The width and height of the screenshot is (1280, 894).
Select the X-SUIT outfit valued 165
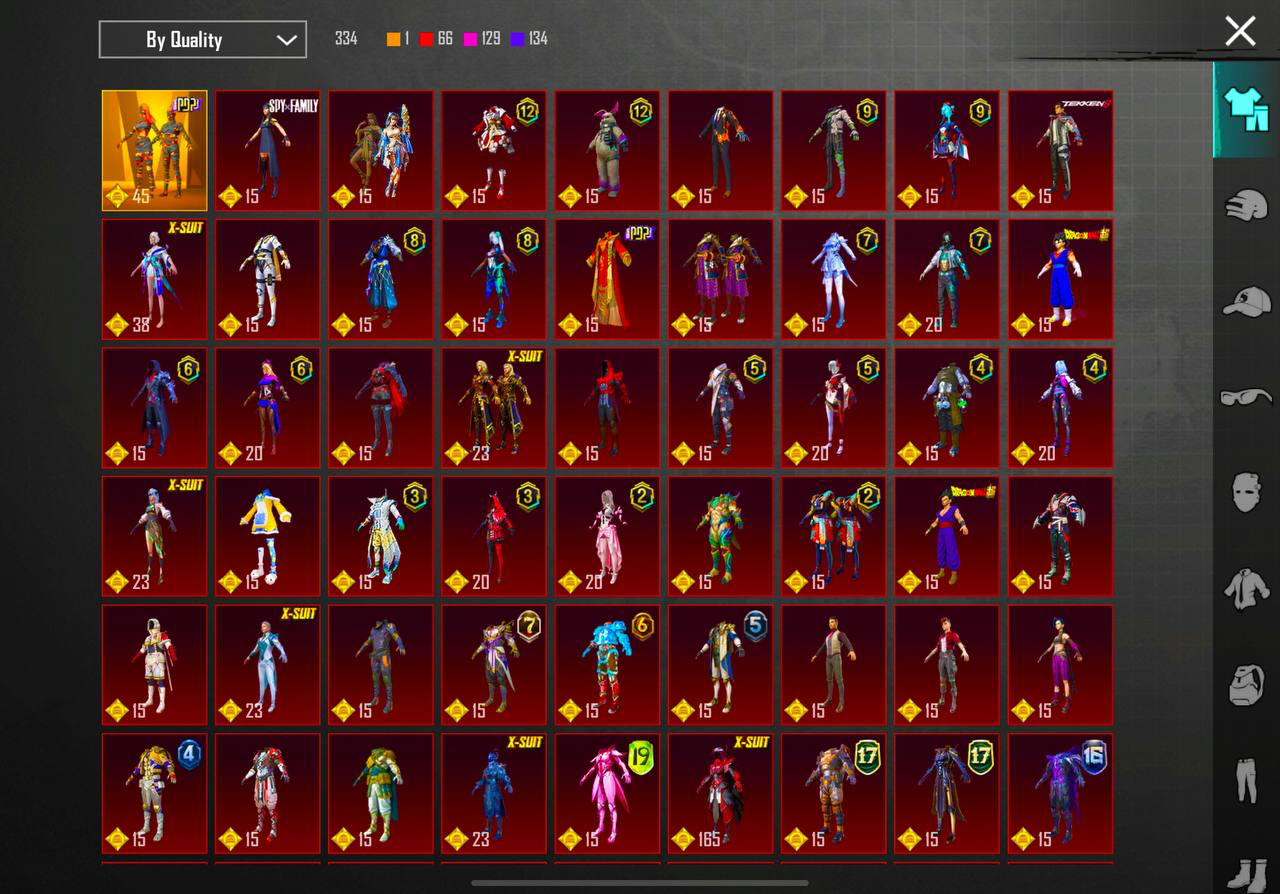pyautogui.click(x=721, y=794)
